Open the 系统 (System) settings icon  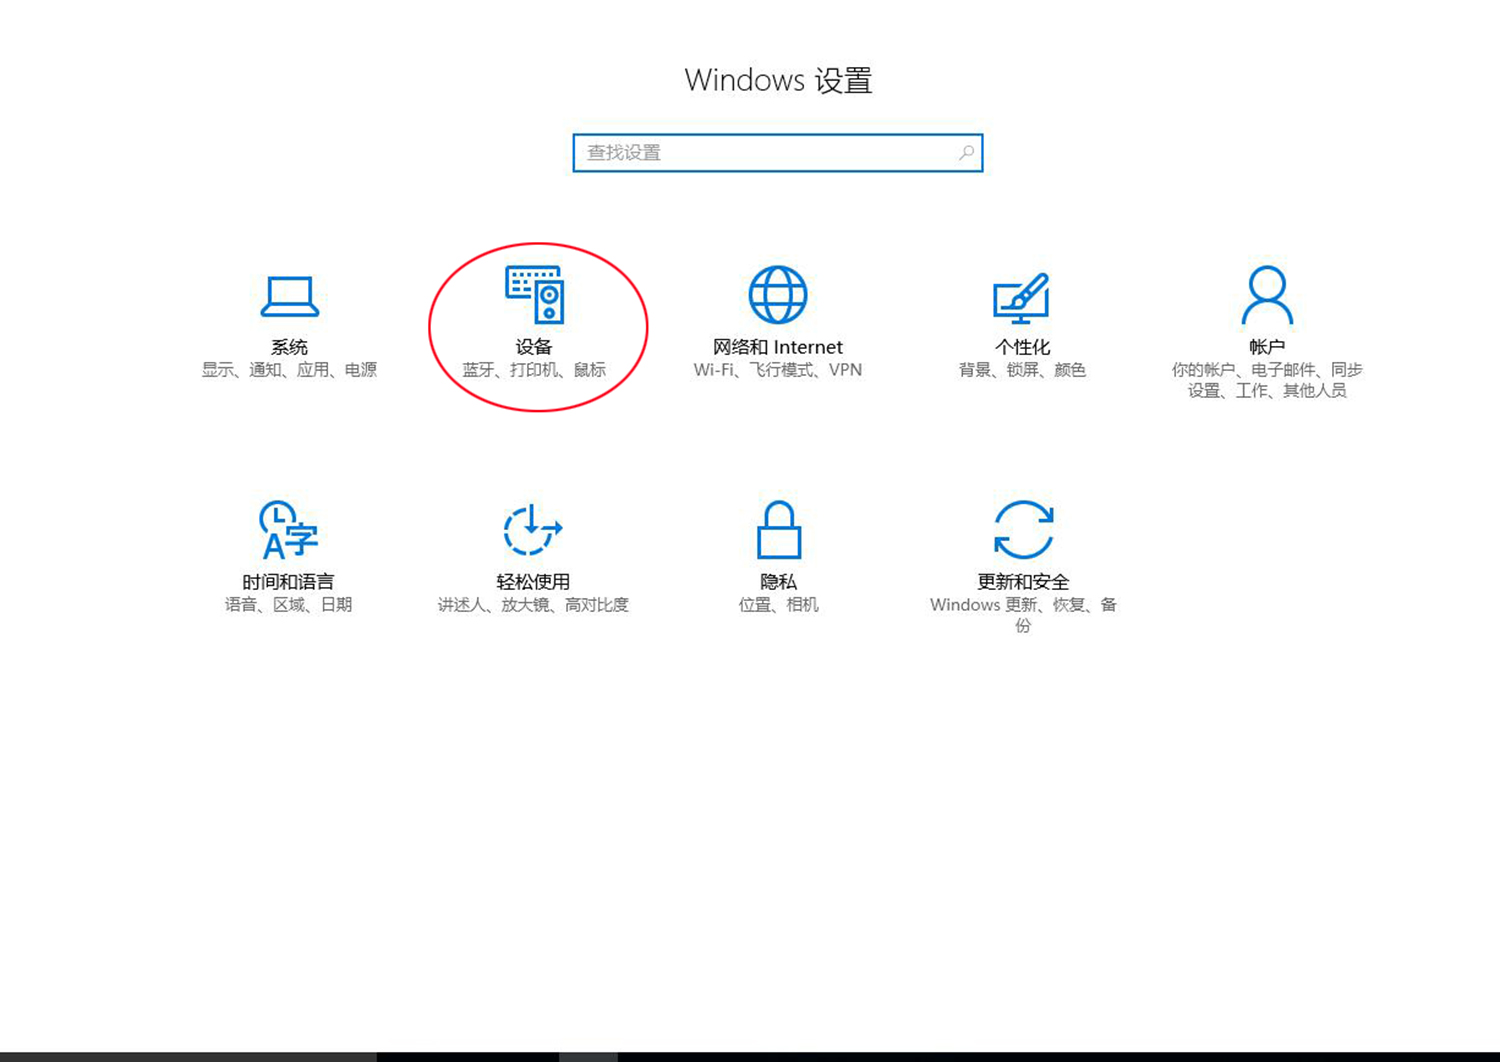[289, 295]
